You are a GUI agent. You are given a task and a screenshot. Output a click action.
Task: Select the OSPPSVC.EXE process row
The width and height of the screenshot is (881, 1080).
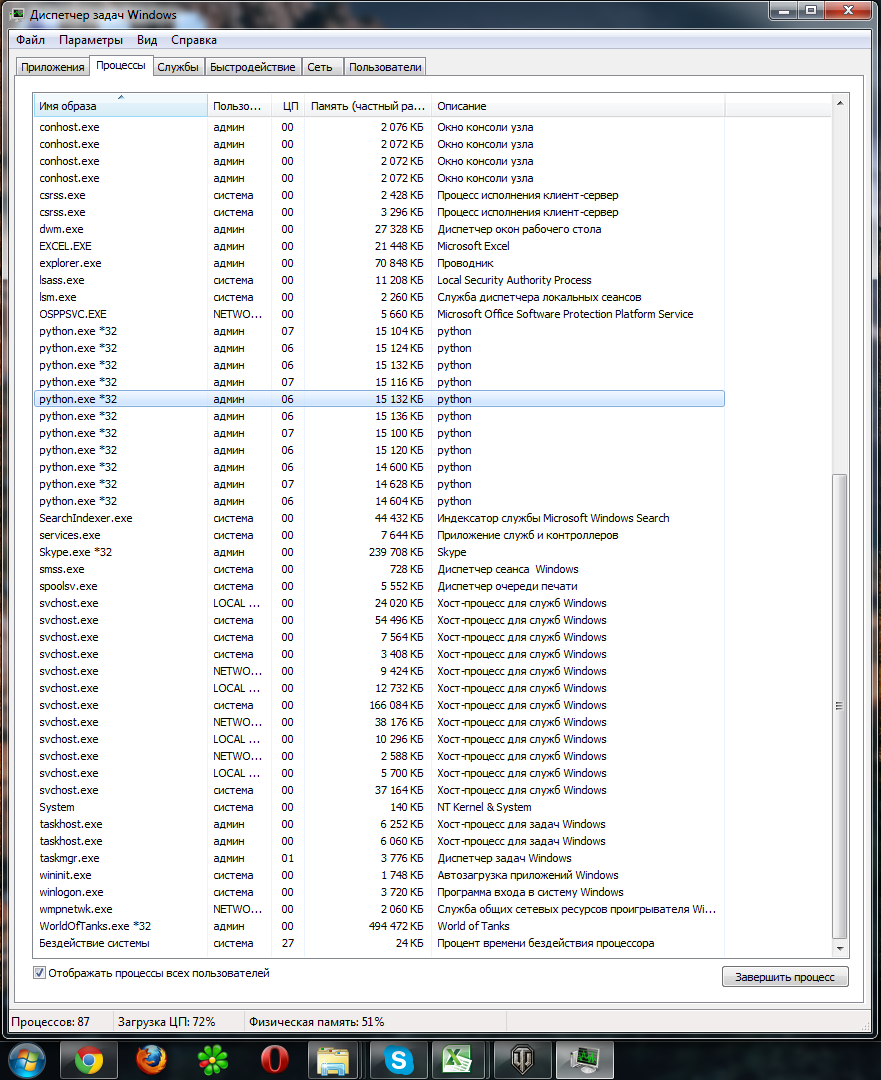[379, 314]
